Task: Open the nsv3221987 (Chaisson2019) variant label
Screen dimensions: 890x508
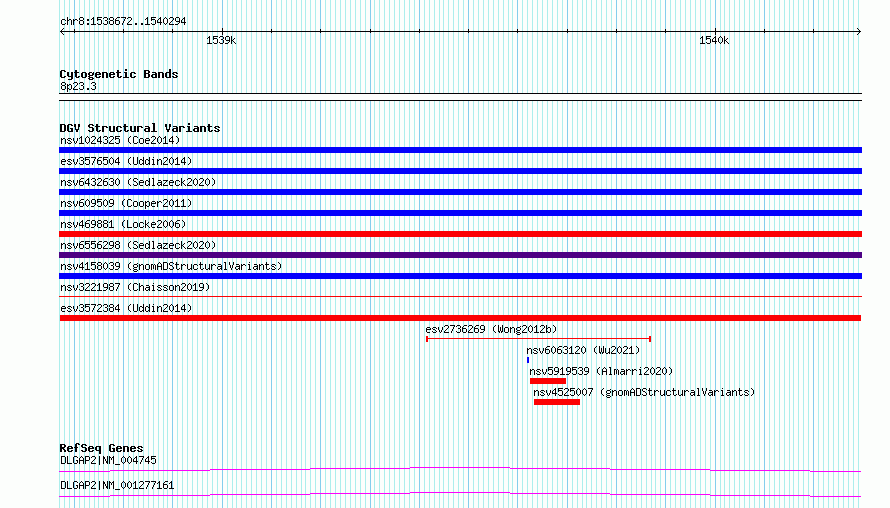Action: pos(135,287)
